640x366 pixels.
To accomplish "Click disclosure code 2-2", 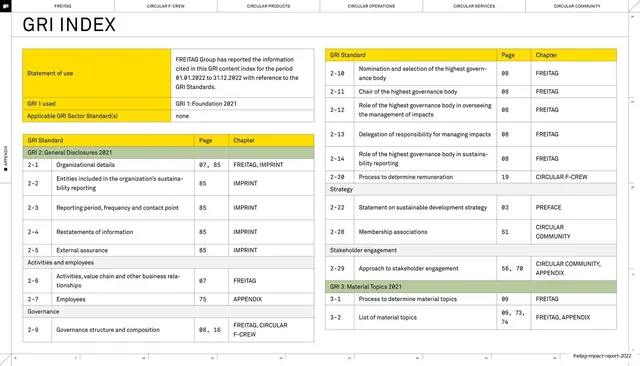I will pos(33,183).
